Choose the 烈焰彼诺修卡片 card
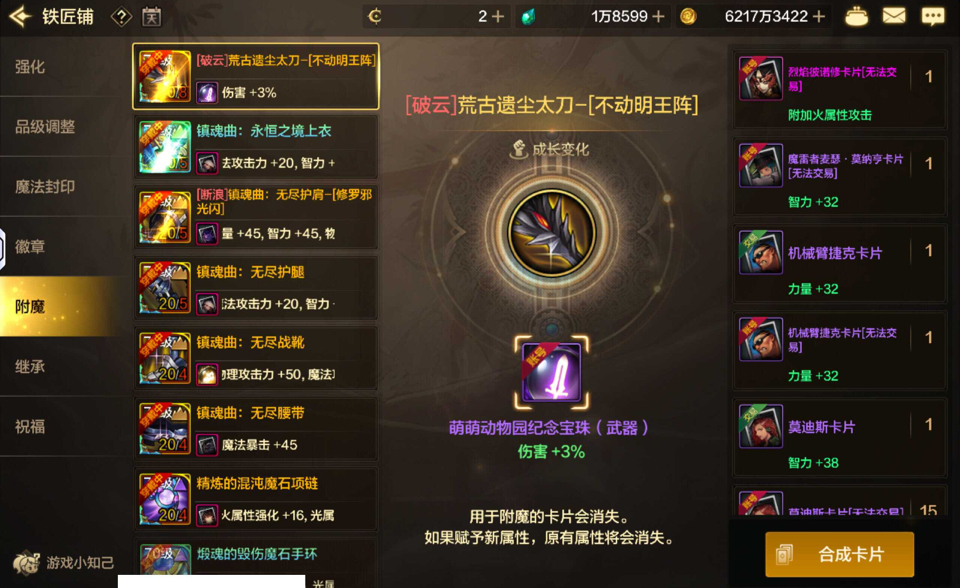 pyautogui.click(x=839, y=89)
